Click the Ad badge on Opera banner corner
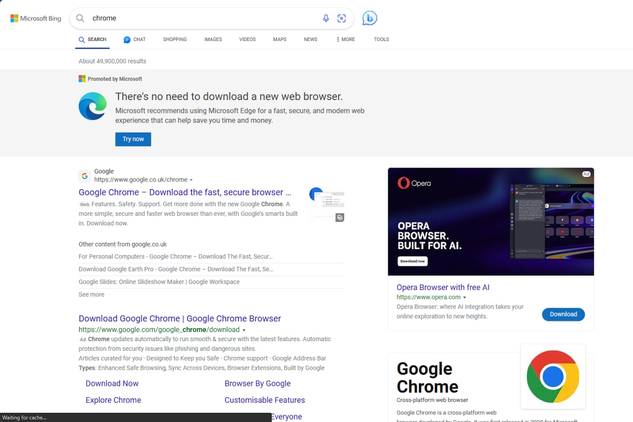Viewport: 633px width, 422px height. pyautogui.click(x=586, y=174)
